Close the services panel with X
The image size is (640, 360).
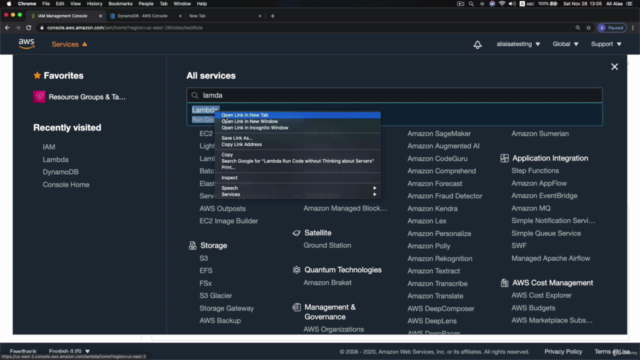614,67
